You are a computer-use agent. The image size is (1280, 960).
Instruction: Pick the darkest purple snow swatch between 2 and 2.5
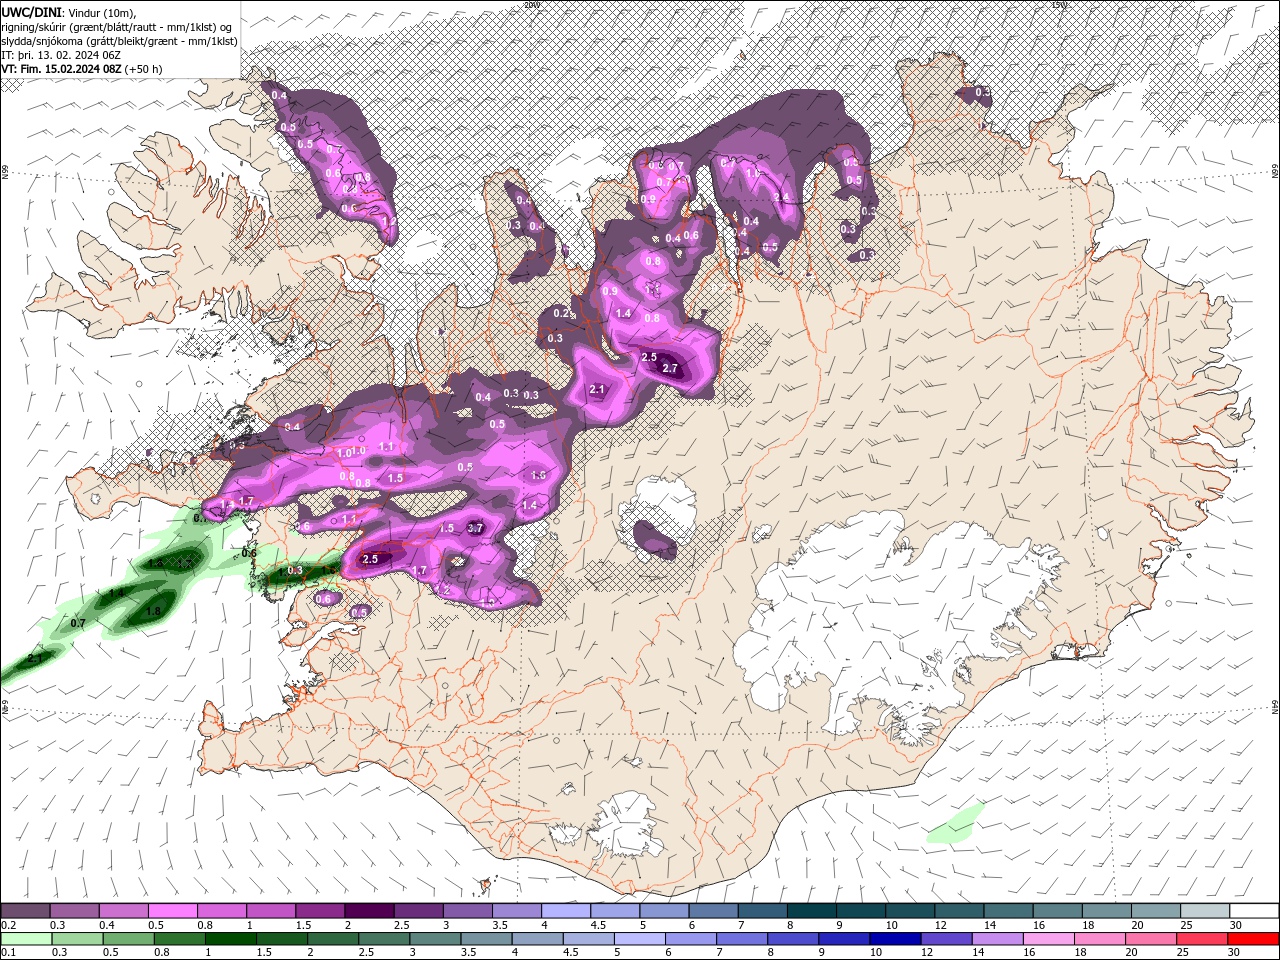(x=369, y=911)
